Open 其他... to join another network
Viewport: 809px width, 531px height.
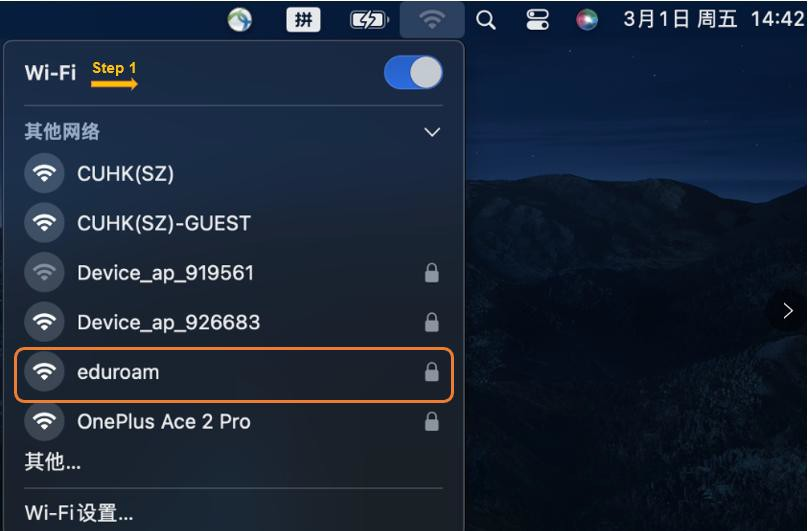[x=53, y=461]
